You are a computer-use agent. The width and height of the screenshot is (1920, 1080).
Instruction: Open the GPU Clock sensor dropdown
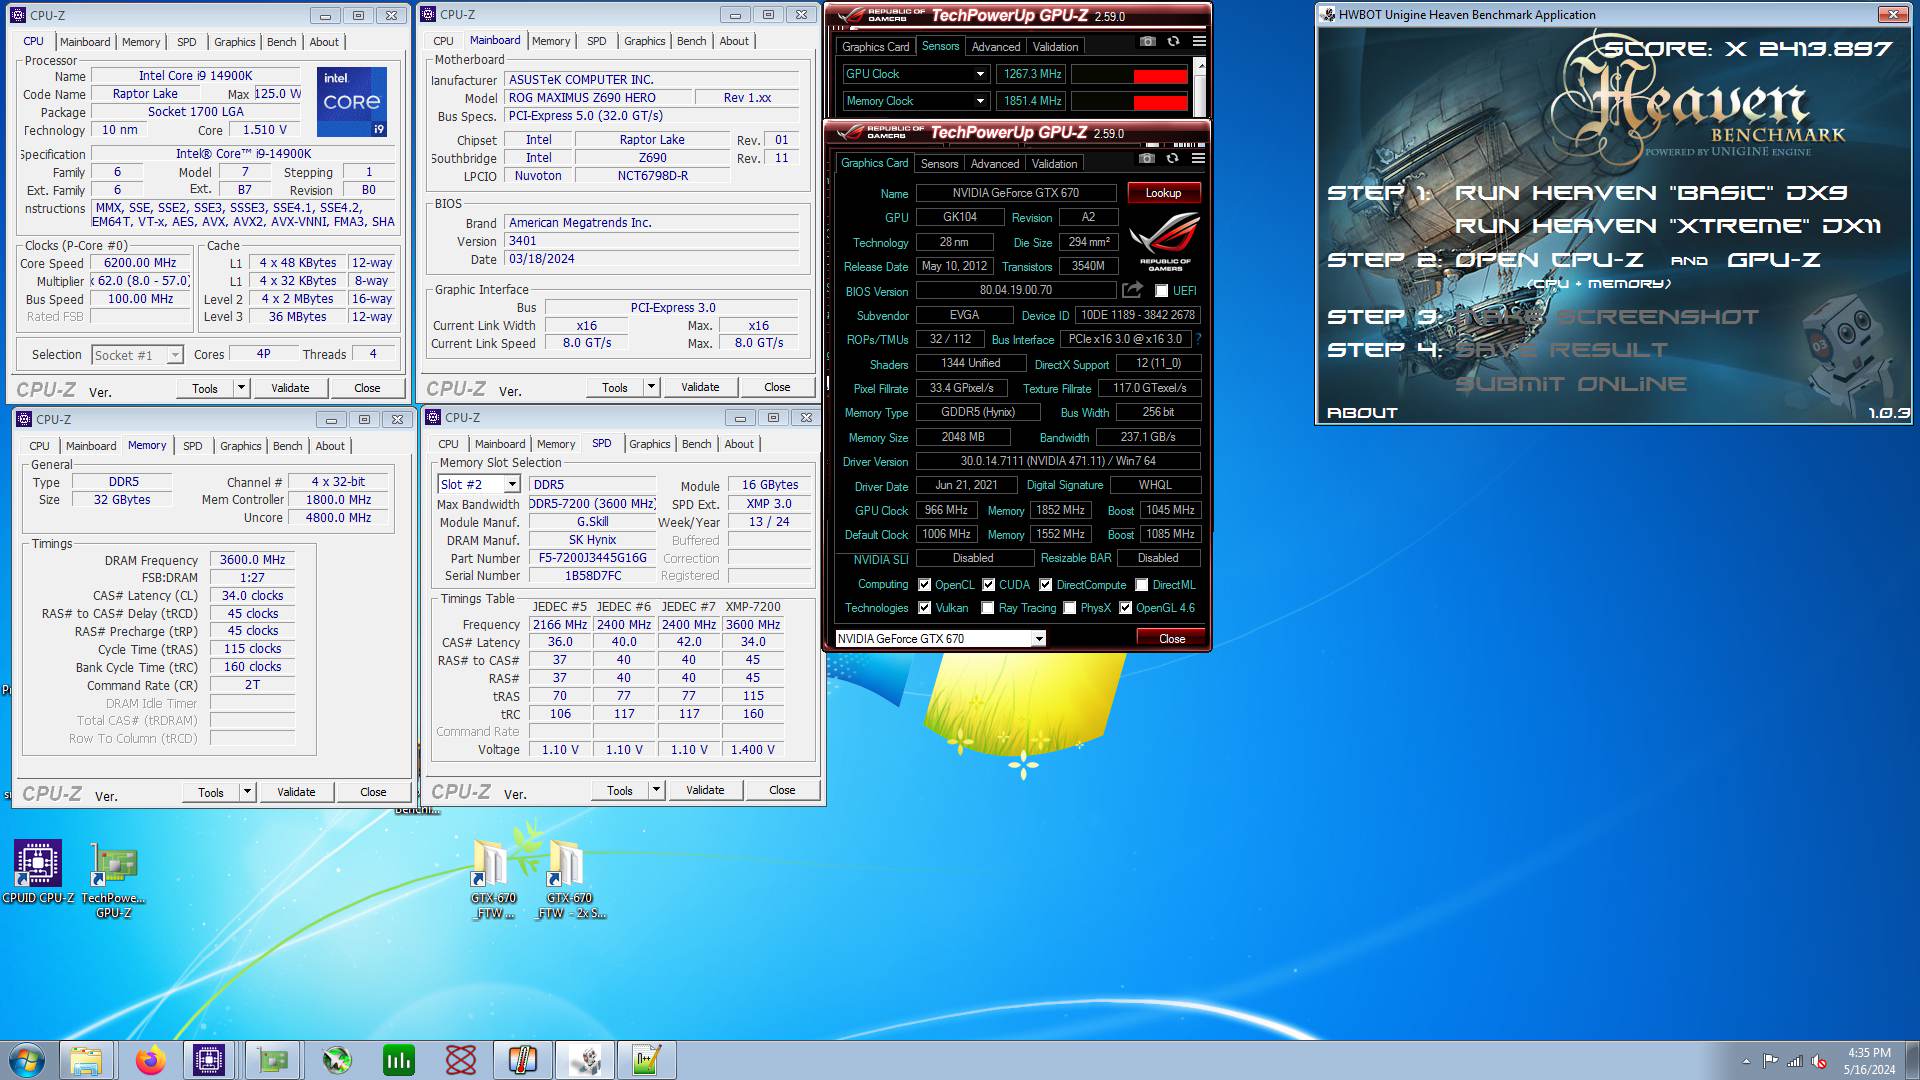(915, 74)
